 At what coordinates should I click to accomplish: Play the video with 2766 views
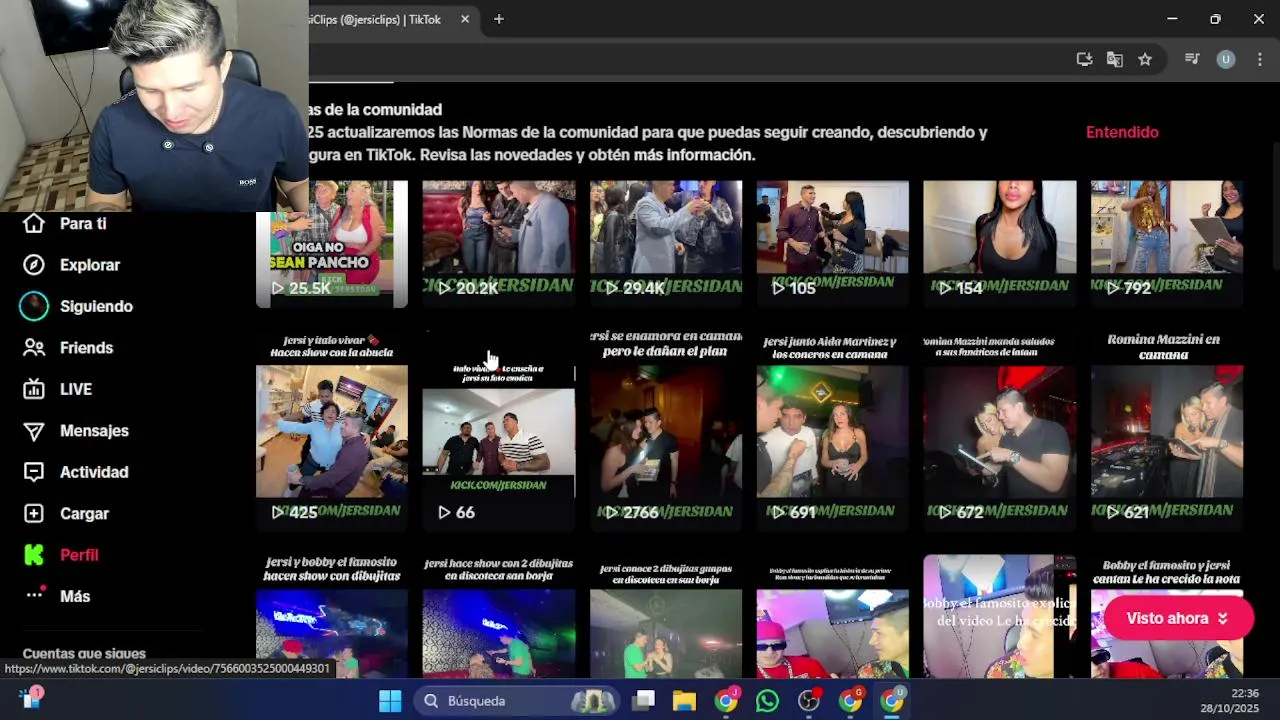666,430
